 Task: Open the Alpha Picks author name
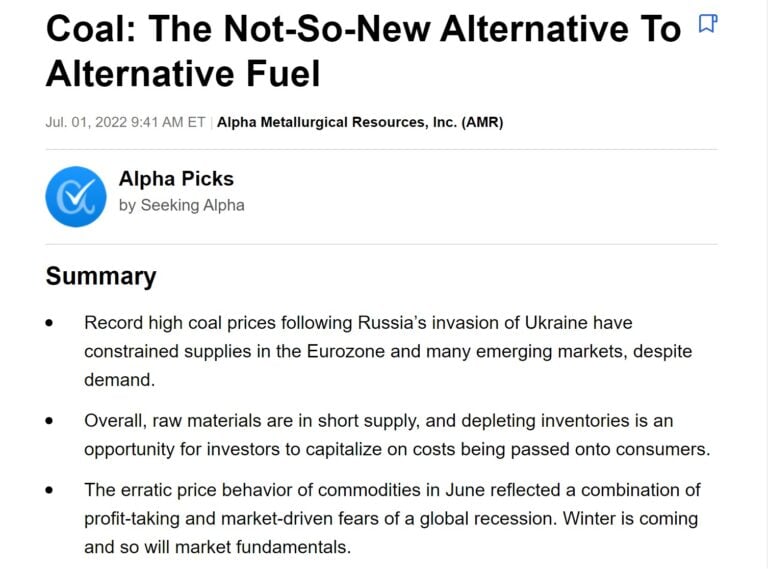click(x=176, y=179)
